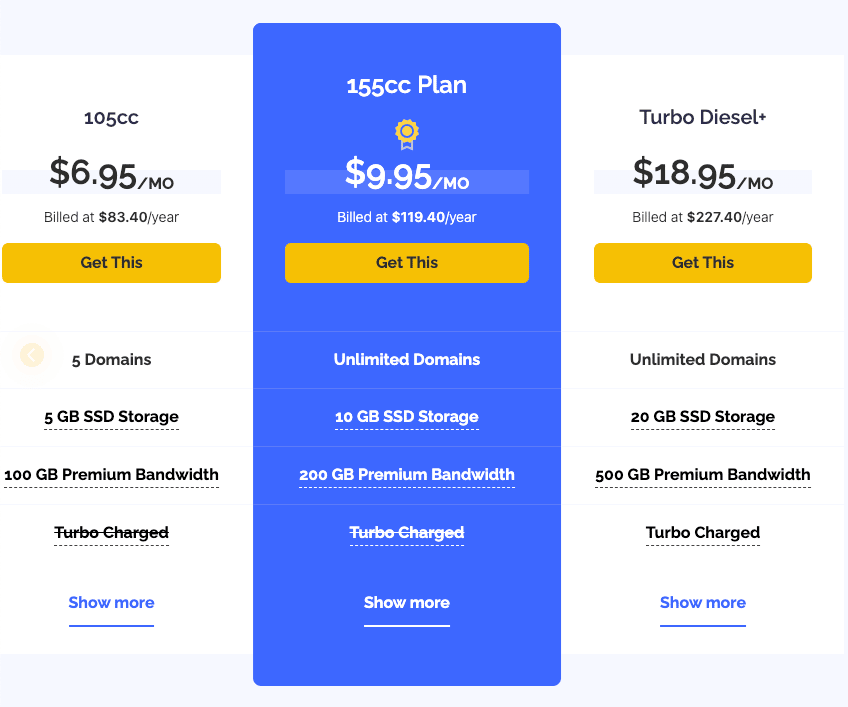Get the Turbo Diesel+ plan
Image resolution: width=848 pixels, height=707 pixels.
pos(703,263)
